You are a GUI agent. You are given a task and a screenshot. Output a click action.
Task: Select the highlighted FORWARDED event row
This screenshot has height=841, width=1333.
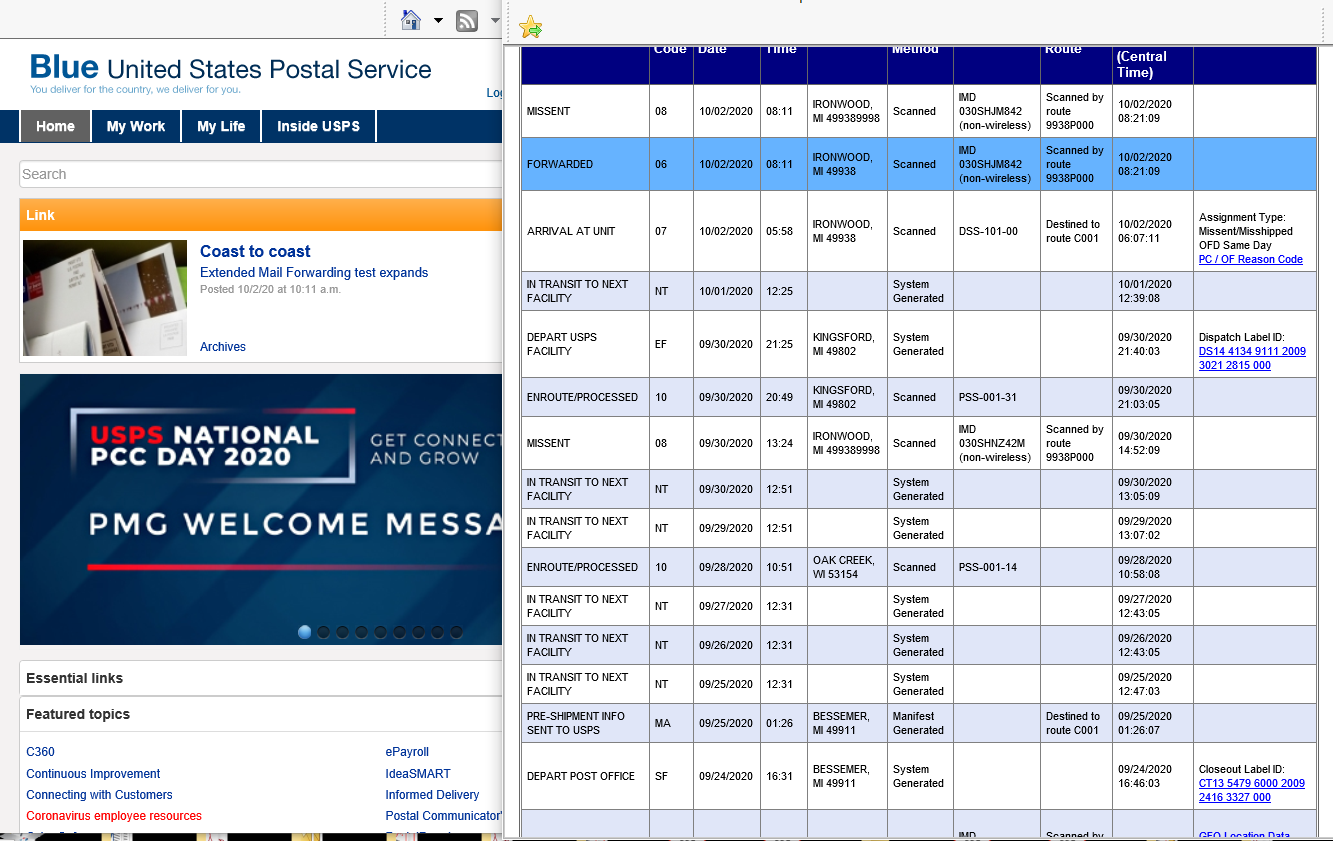click(x=919, y=164)
